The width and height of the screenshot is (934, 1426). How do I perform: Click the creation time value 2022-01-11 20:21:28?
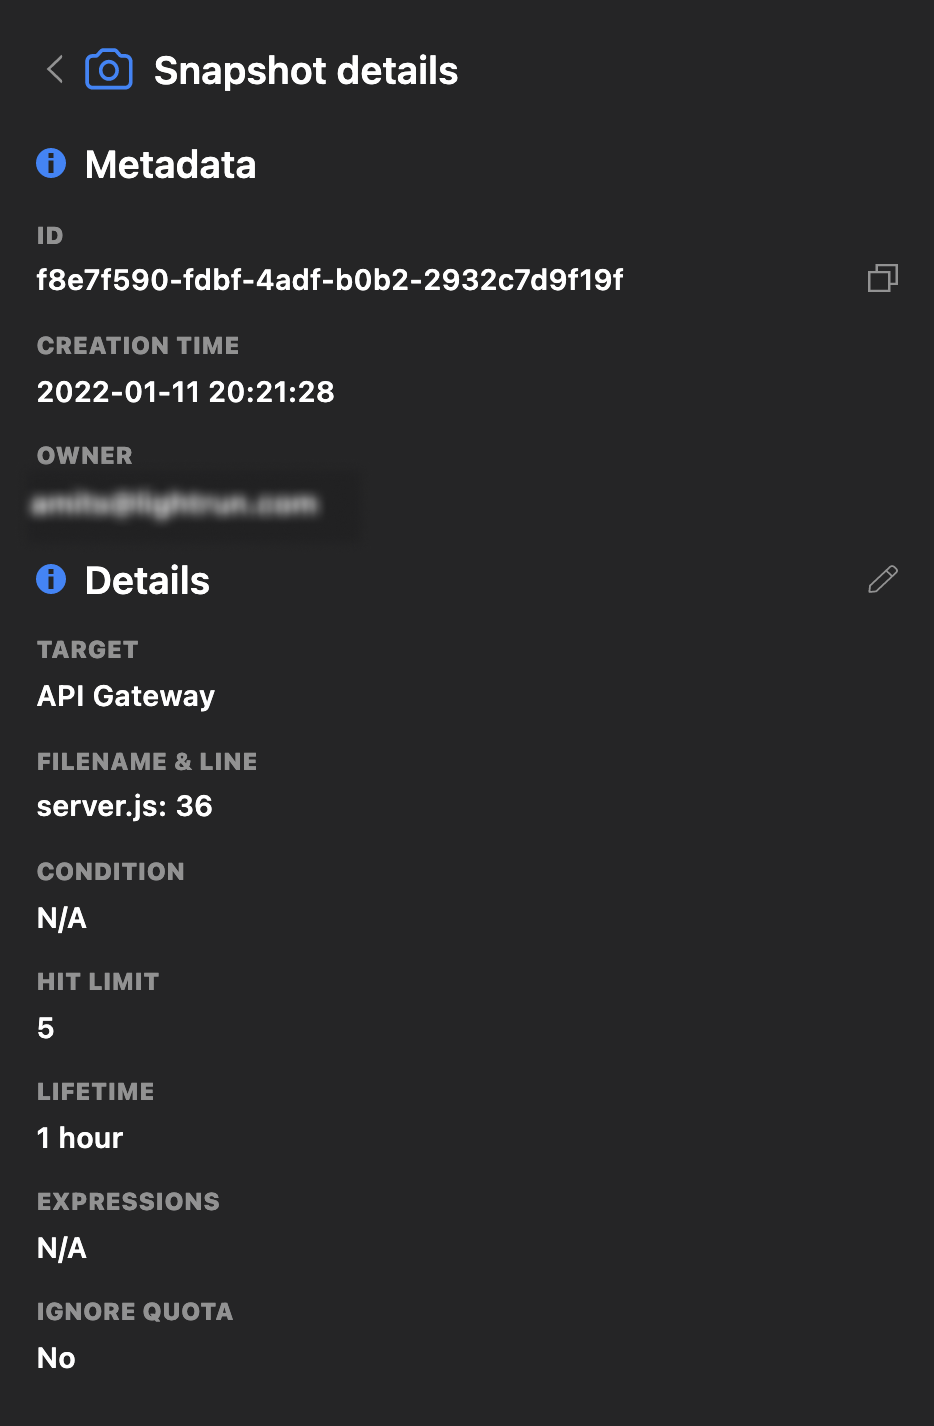[x=185, y=391]
